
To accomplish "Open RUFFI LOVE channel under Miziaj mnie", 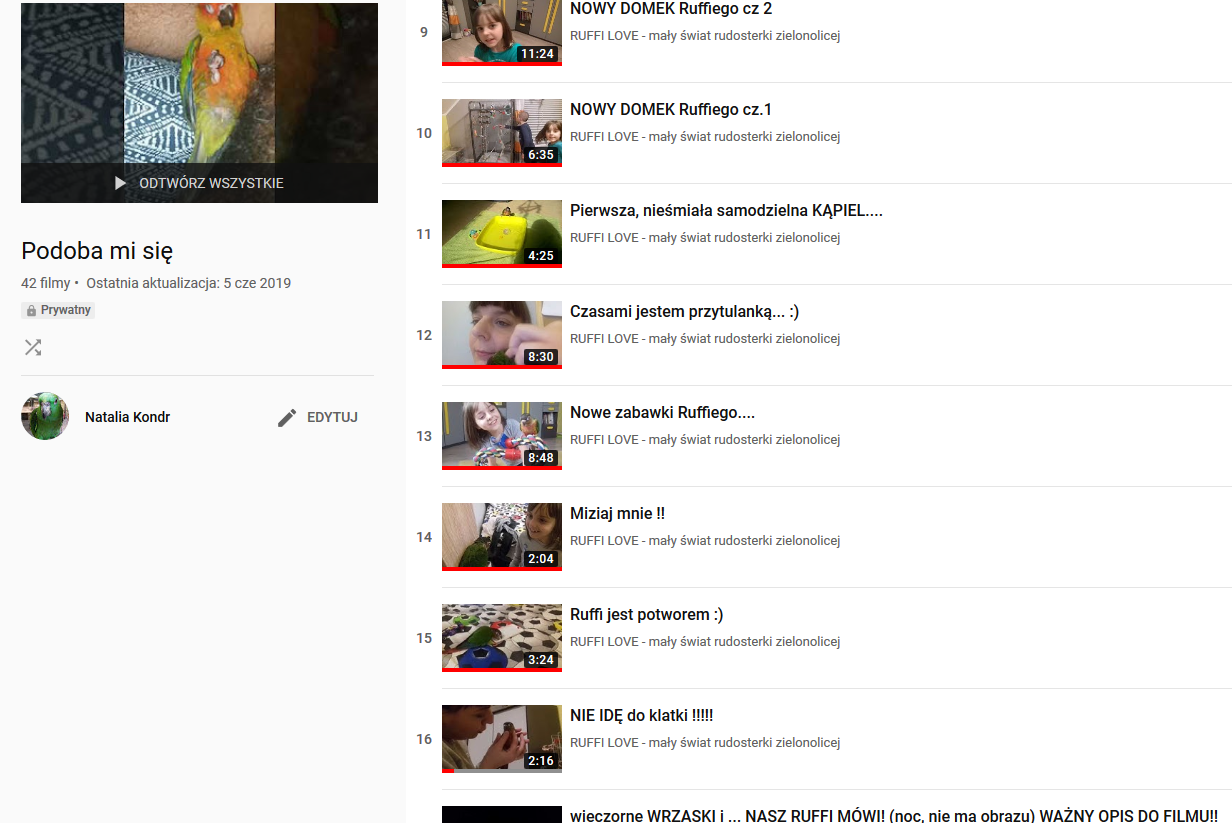I will [x=704, y=541].
